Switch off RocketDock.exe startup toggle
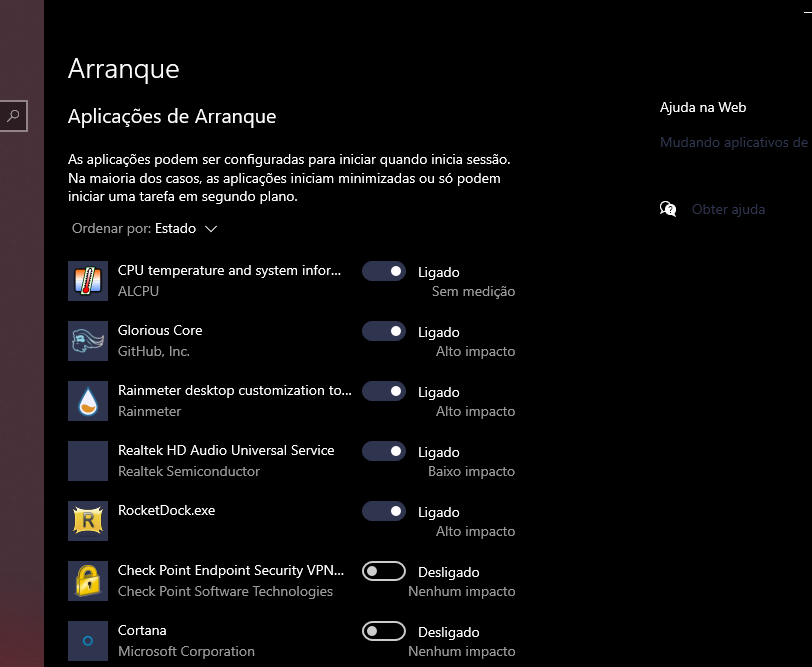 coord(384,511)
